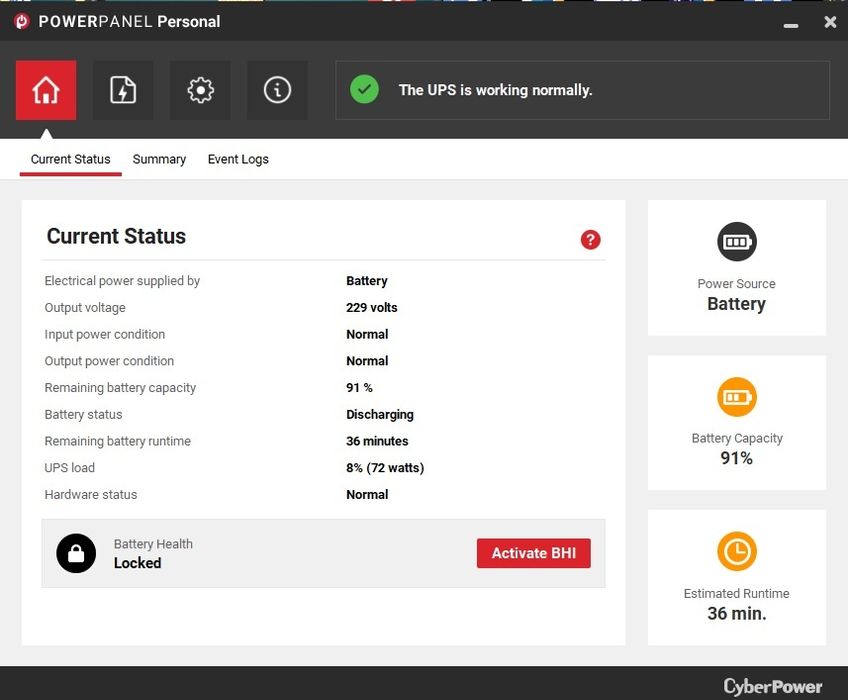This screenshot has width=848, height=700.
Task: Open the Home monitor section
Action: coord(46,90)
